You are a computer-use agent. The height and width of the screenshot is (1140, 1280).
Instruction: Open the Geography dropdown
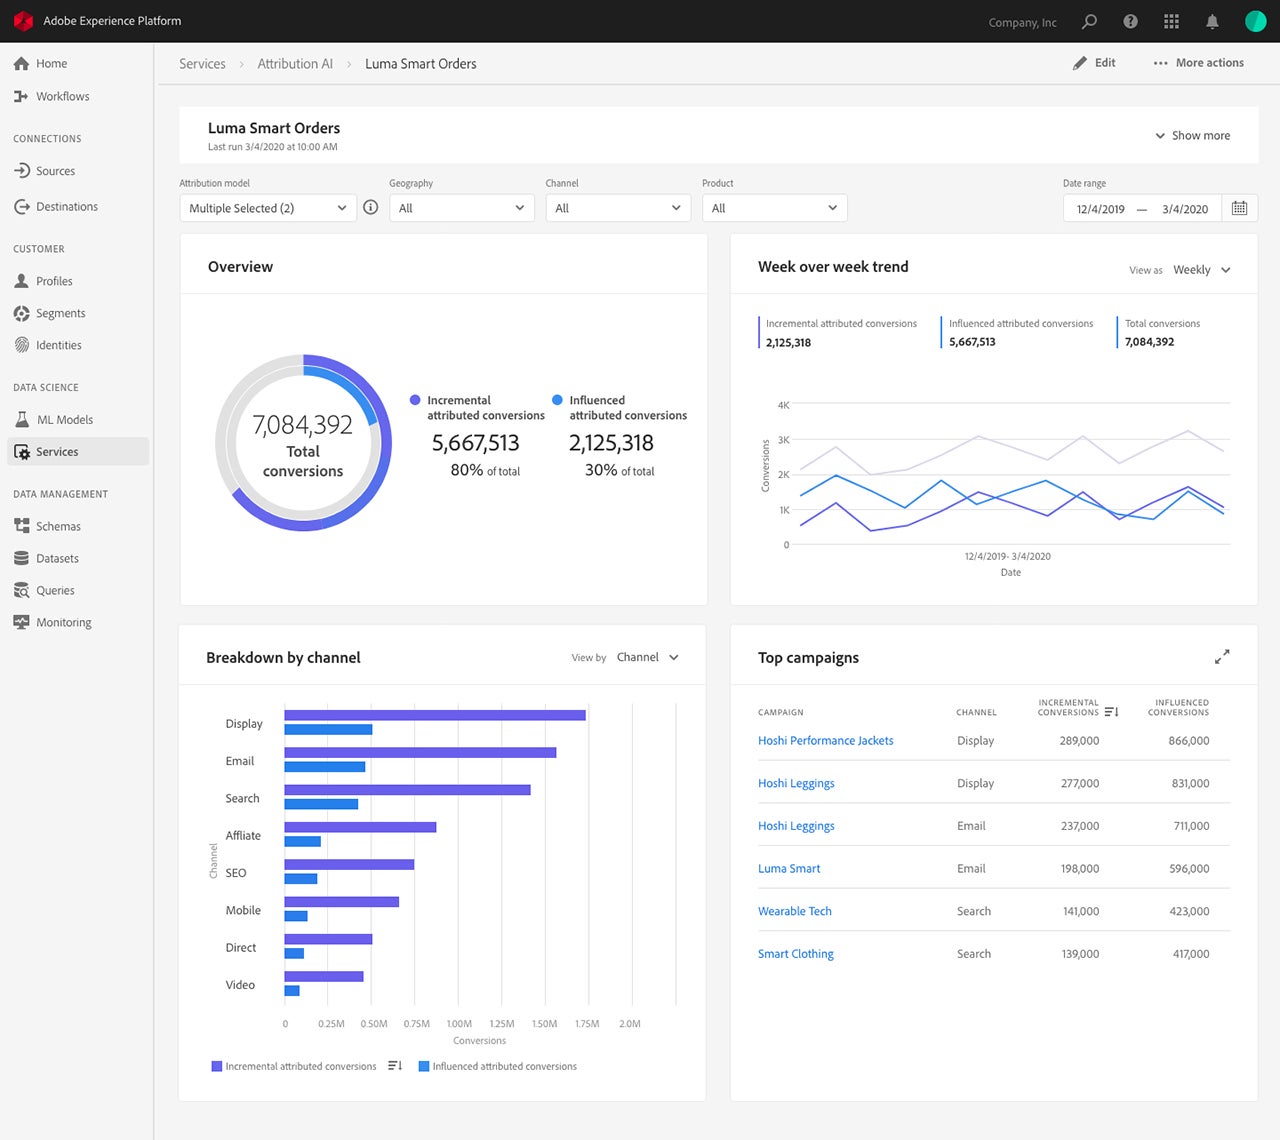461,208
